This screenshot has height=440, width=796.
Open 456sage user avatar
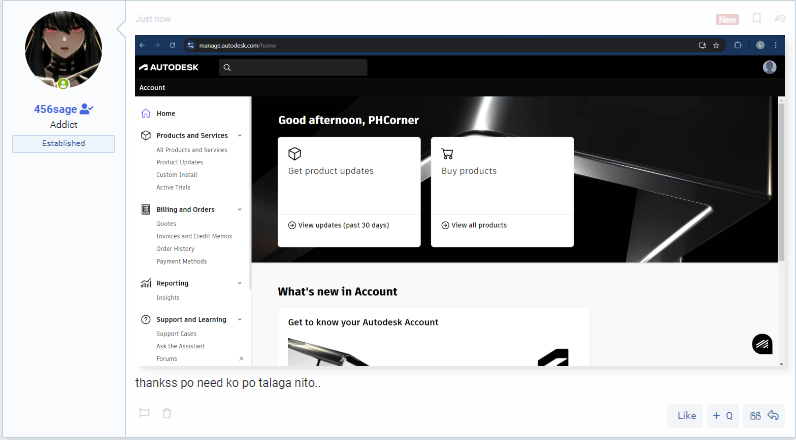(63, 50)
